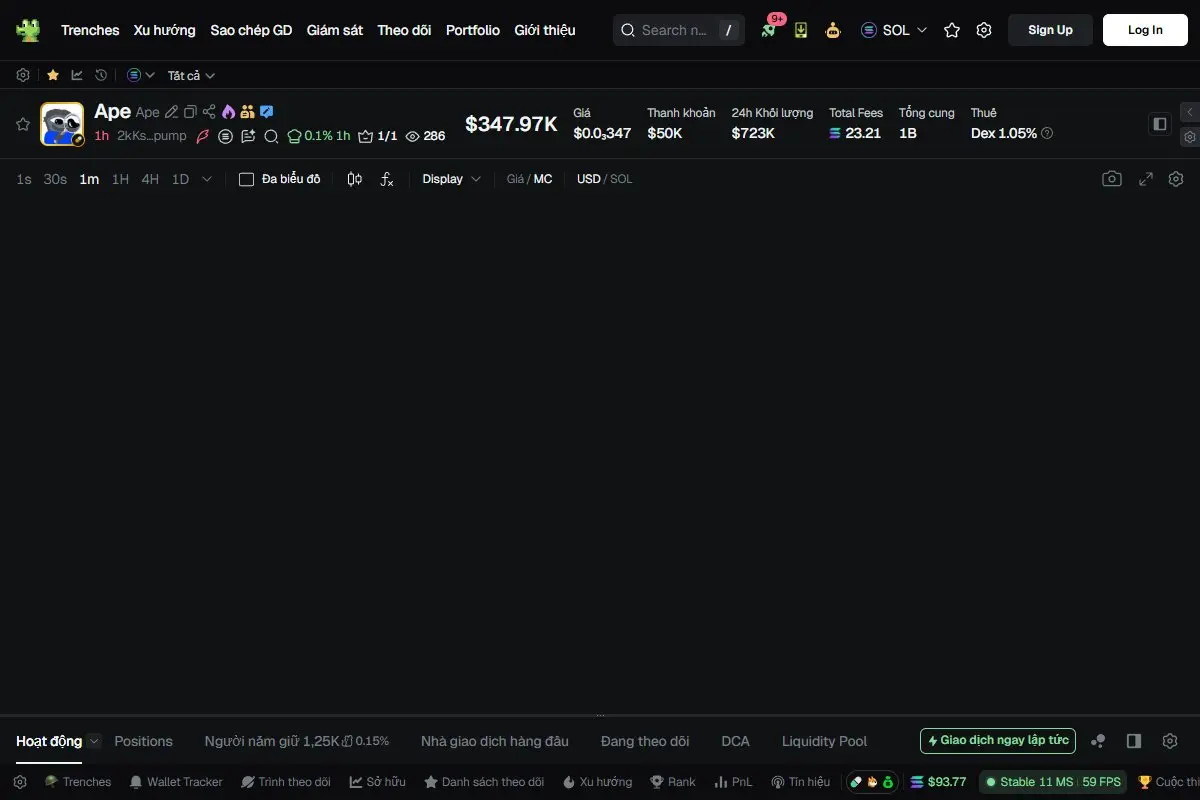
Task: Select the yellow star watchlist filter
Action: [x=52, y=75]
